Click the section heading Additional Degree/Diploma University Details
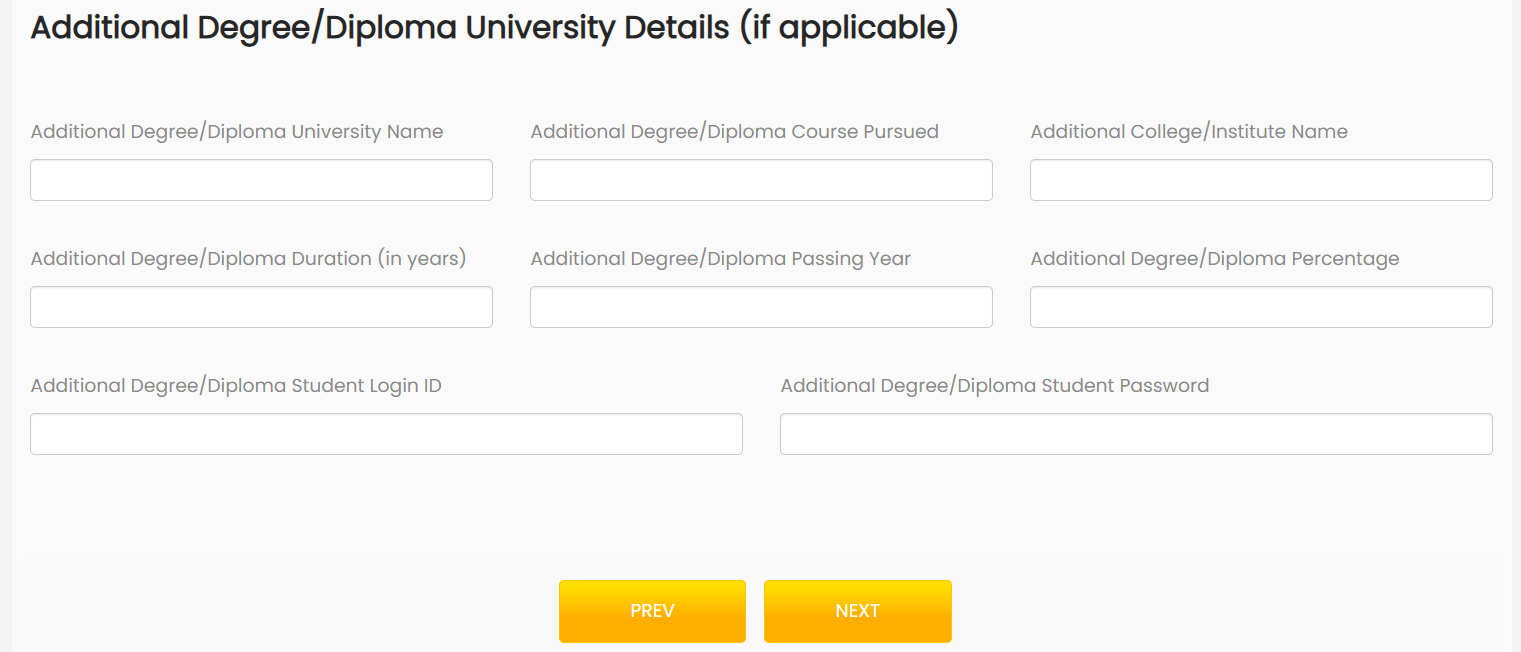Screen dimensions: 1521x652 tap(494, 27)
